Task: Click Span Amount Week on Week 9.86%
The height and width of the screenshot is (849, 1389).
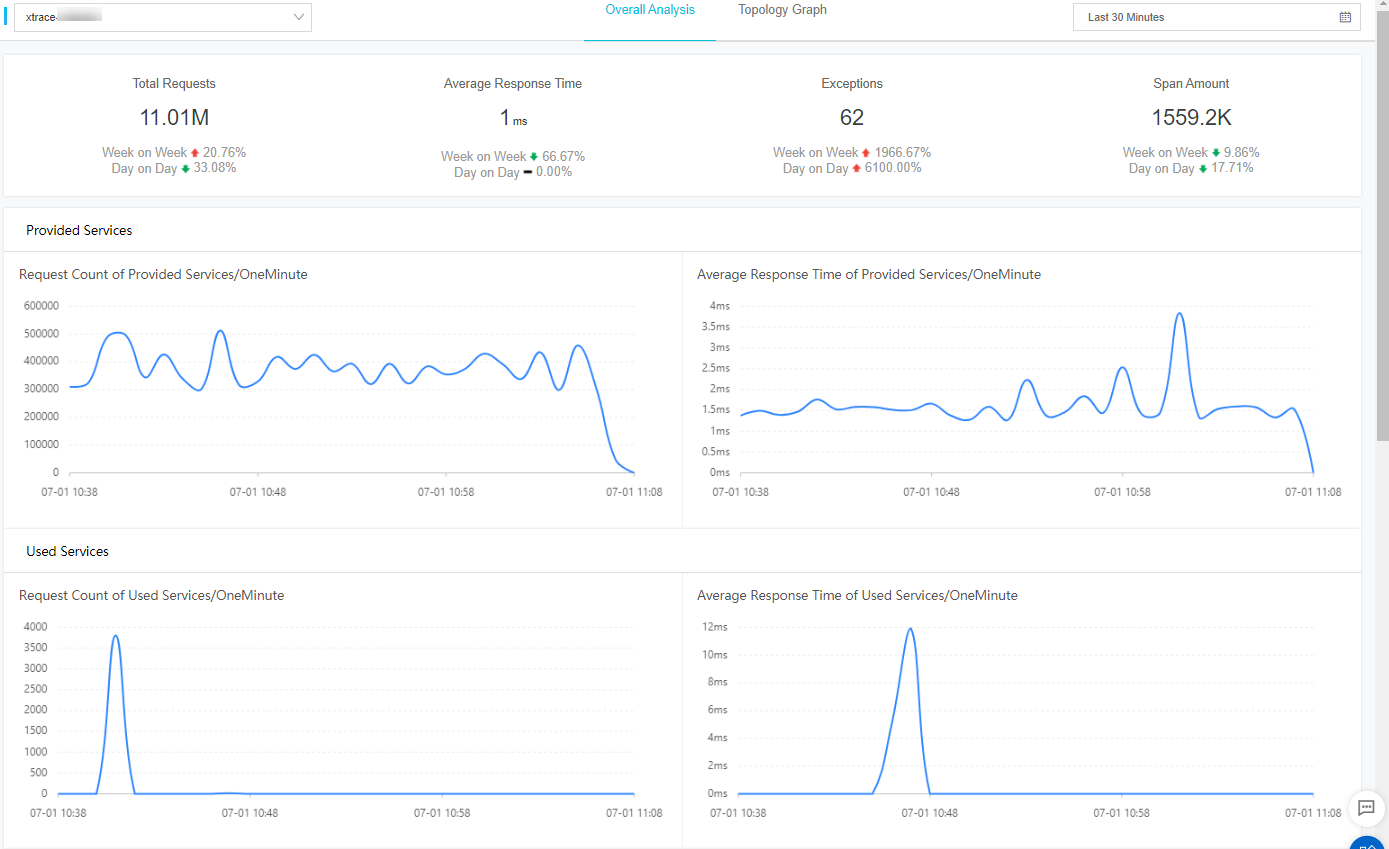Action: click(x=1191, y=153)
